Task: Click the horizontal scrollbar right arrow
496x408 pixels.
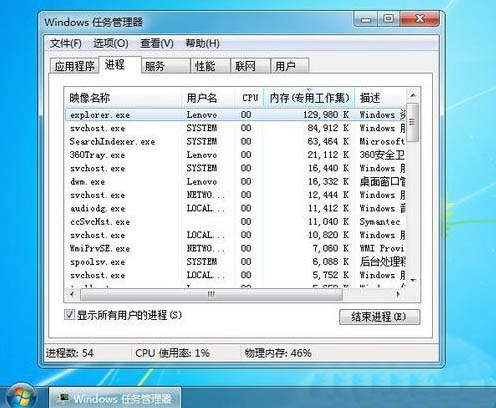Action: tap(398, 294)
